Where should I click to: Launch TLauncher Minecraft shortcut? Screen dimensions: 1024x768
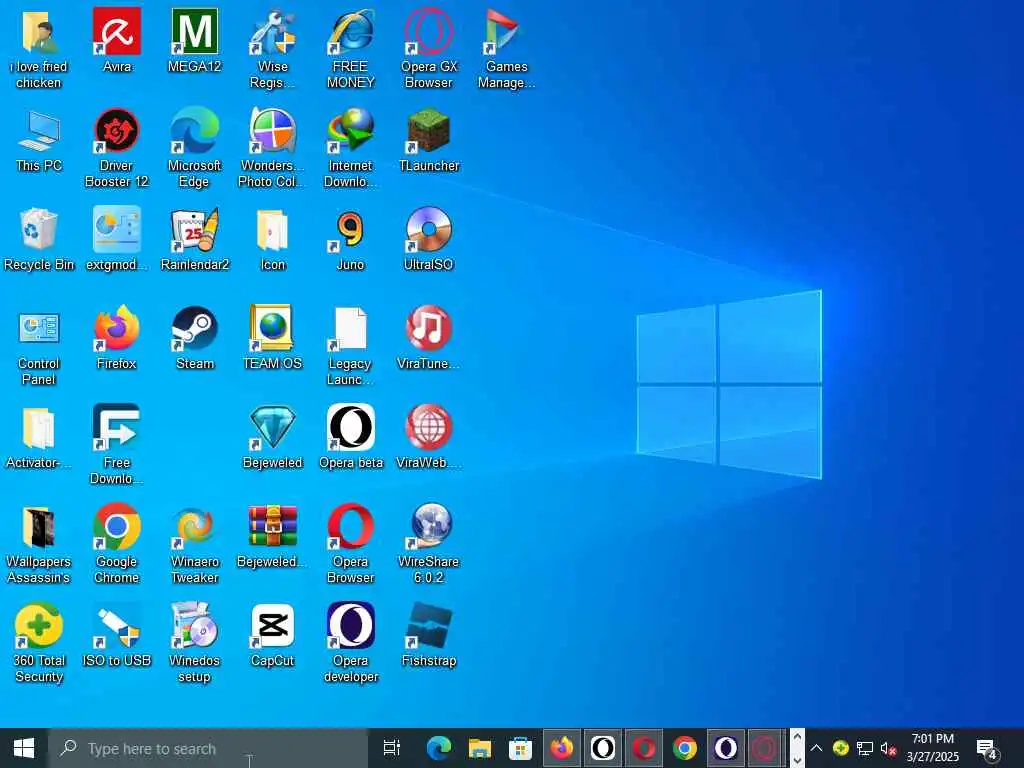click(428, 140)
